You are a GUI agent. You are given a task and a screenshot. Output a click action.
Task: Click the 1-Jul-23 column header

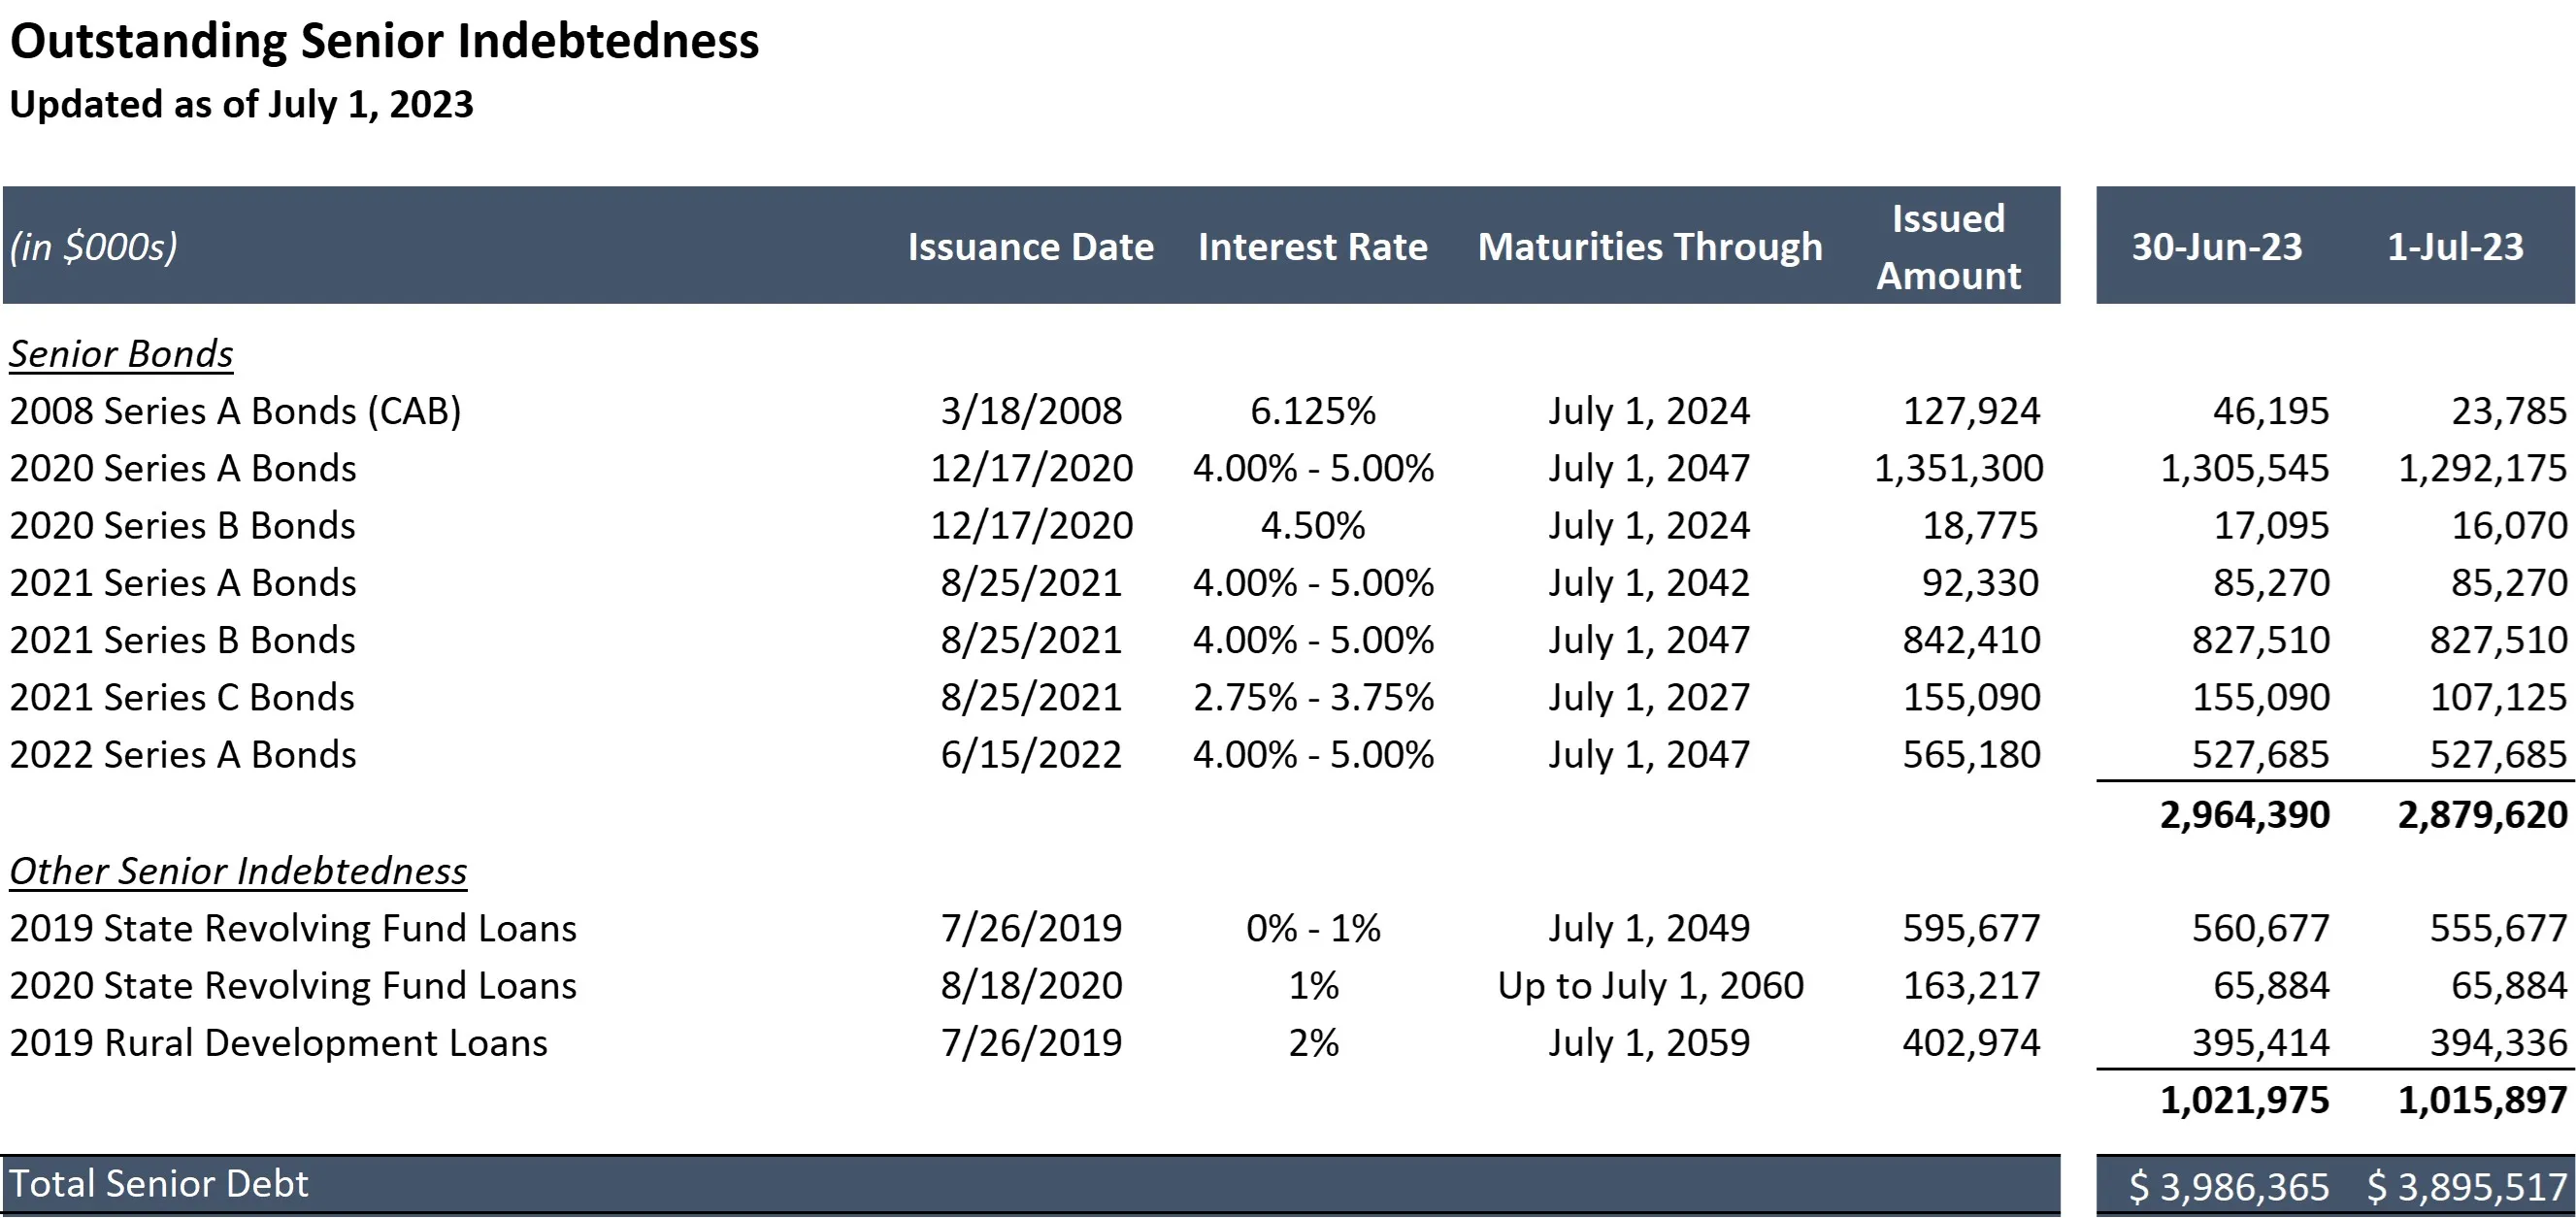(x=2454, y=247)
